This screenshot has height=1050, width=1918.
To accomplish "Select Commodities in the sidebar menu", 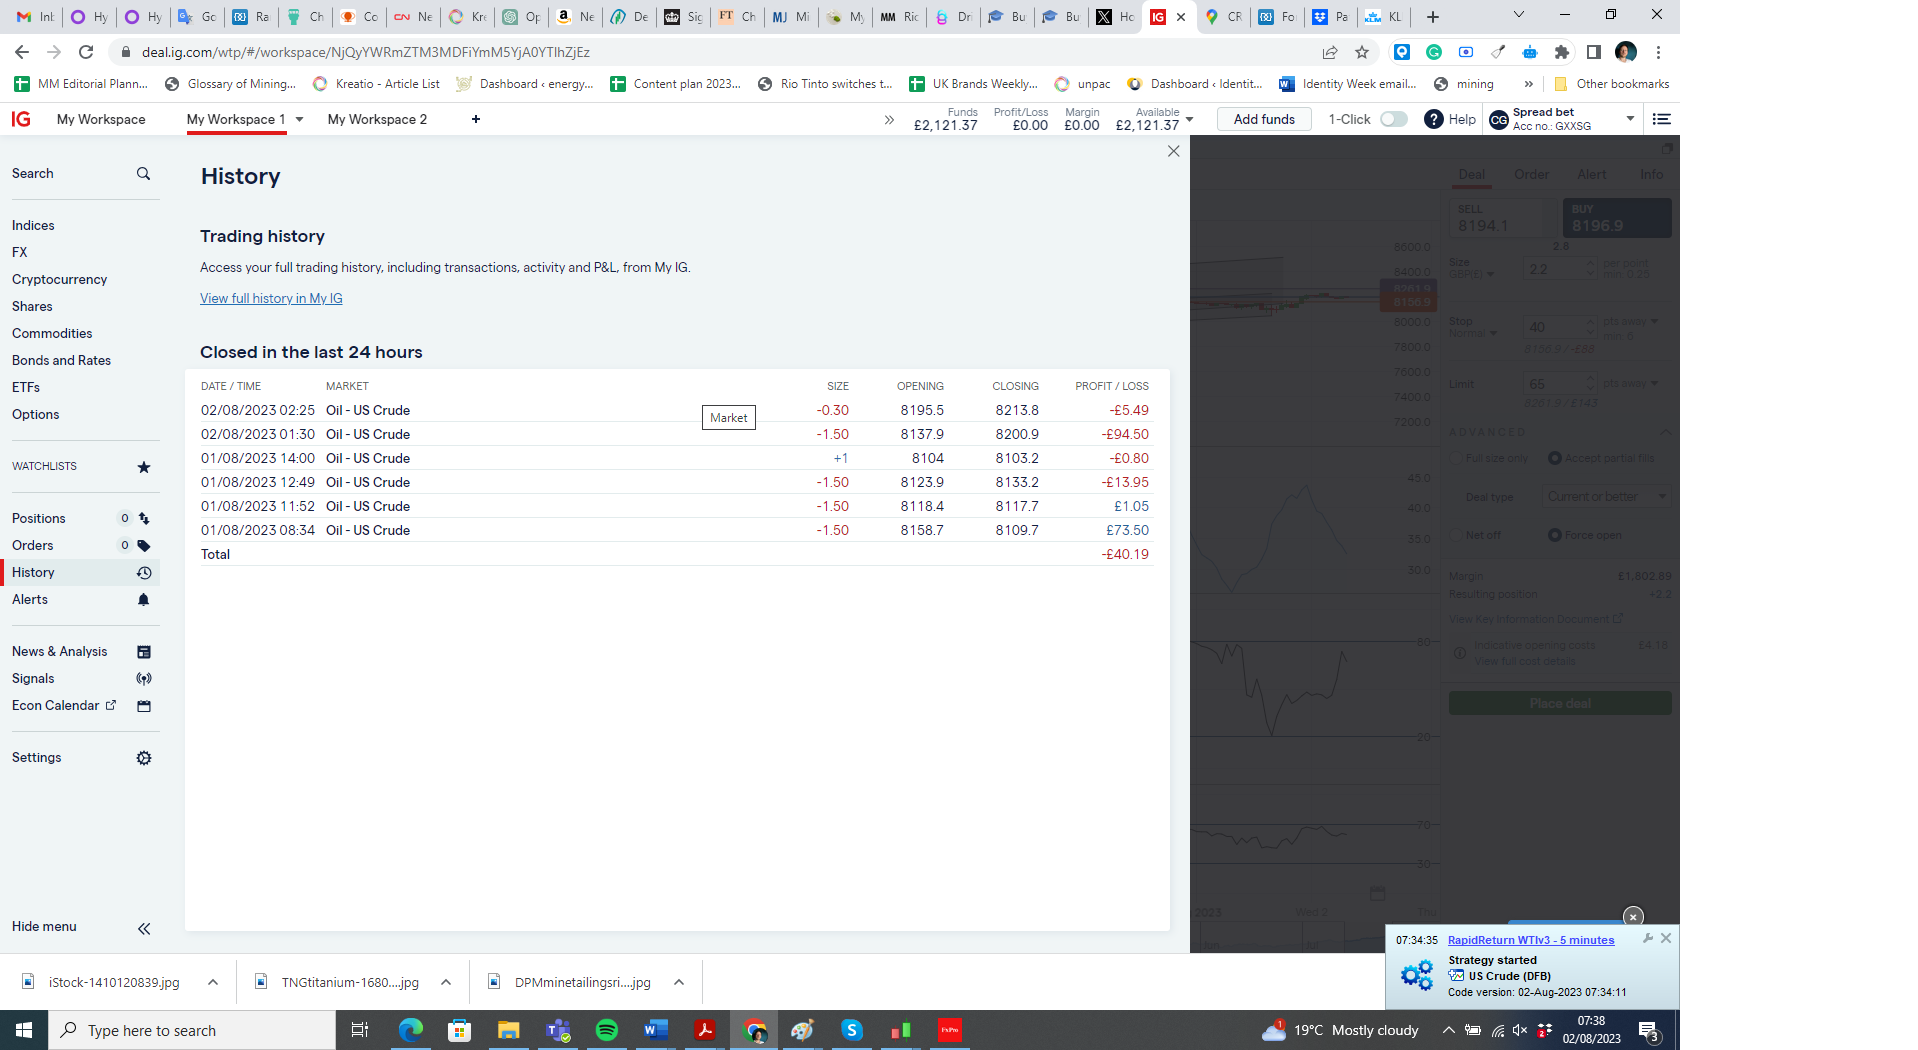I will [52, 333].
